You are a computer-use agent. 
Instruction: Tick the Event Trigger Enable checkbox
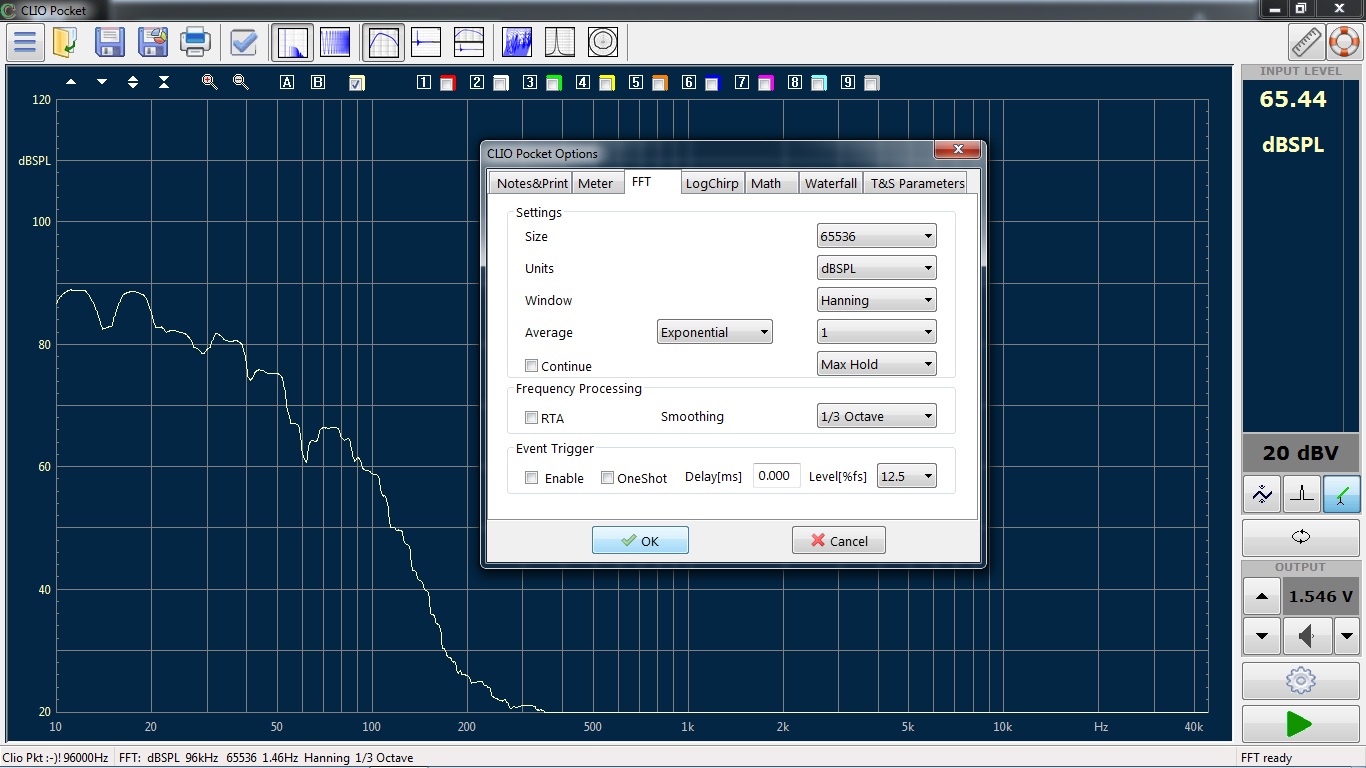(x=532, y=478)
